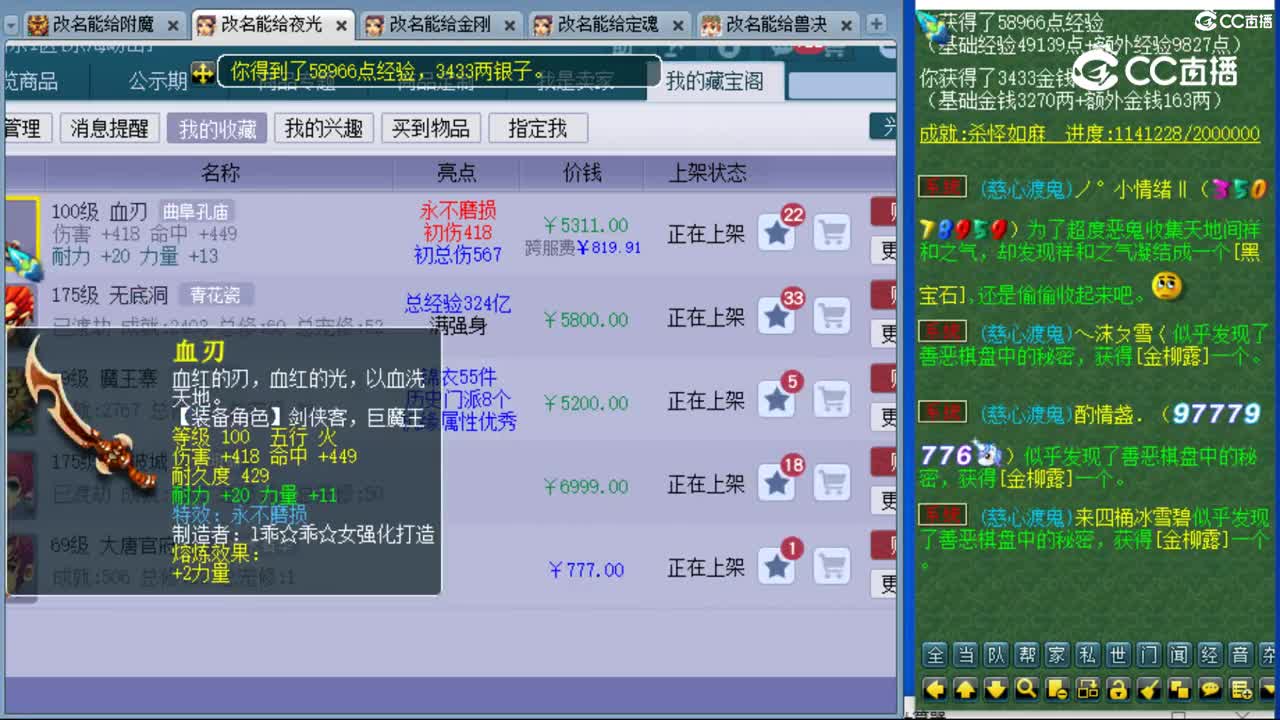Click the page-with-minus chat icon
Image resolution: width=1280 pixels, height=720 pixels.
point(1057,688)
